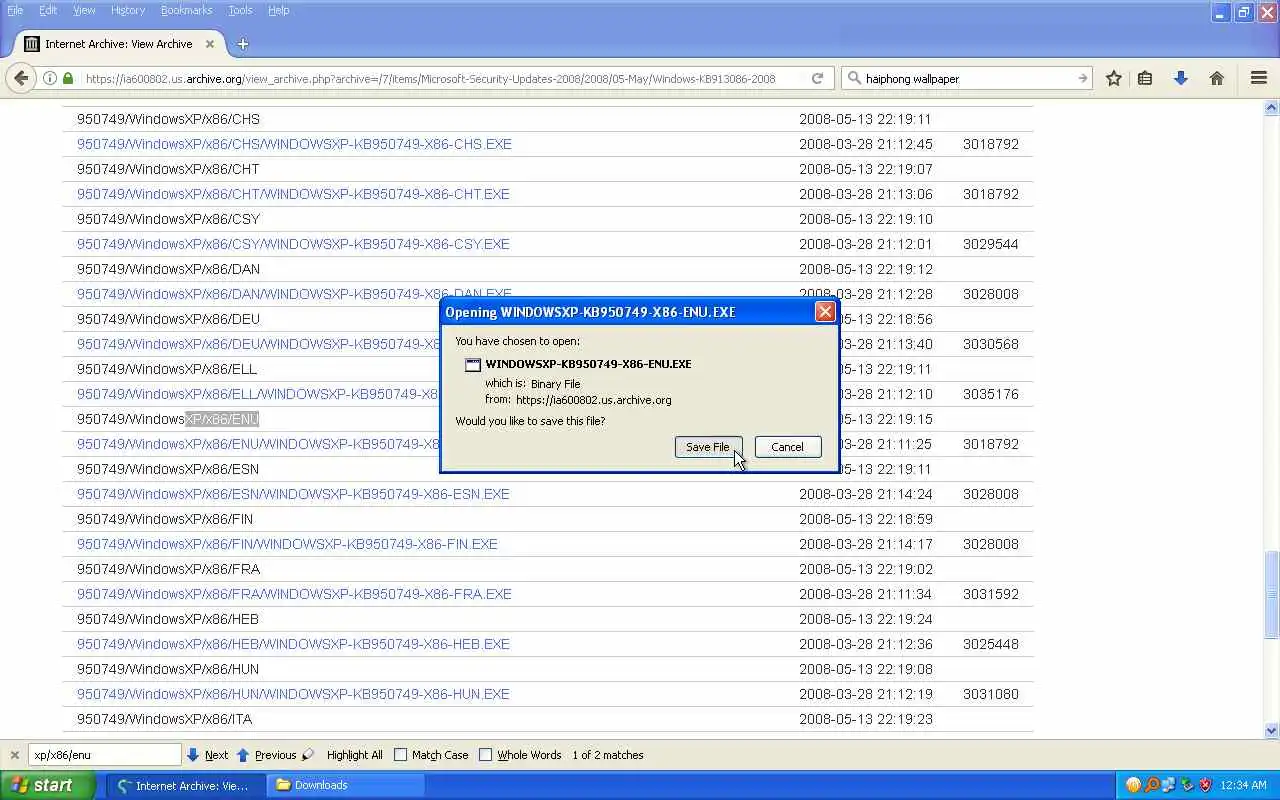The height and width of the screenshot is (800, 1280).
Task: Open the Bookmarks menu
Action: click(x=186, y=10)
